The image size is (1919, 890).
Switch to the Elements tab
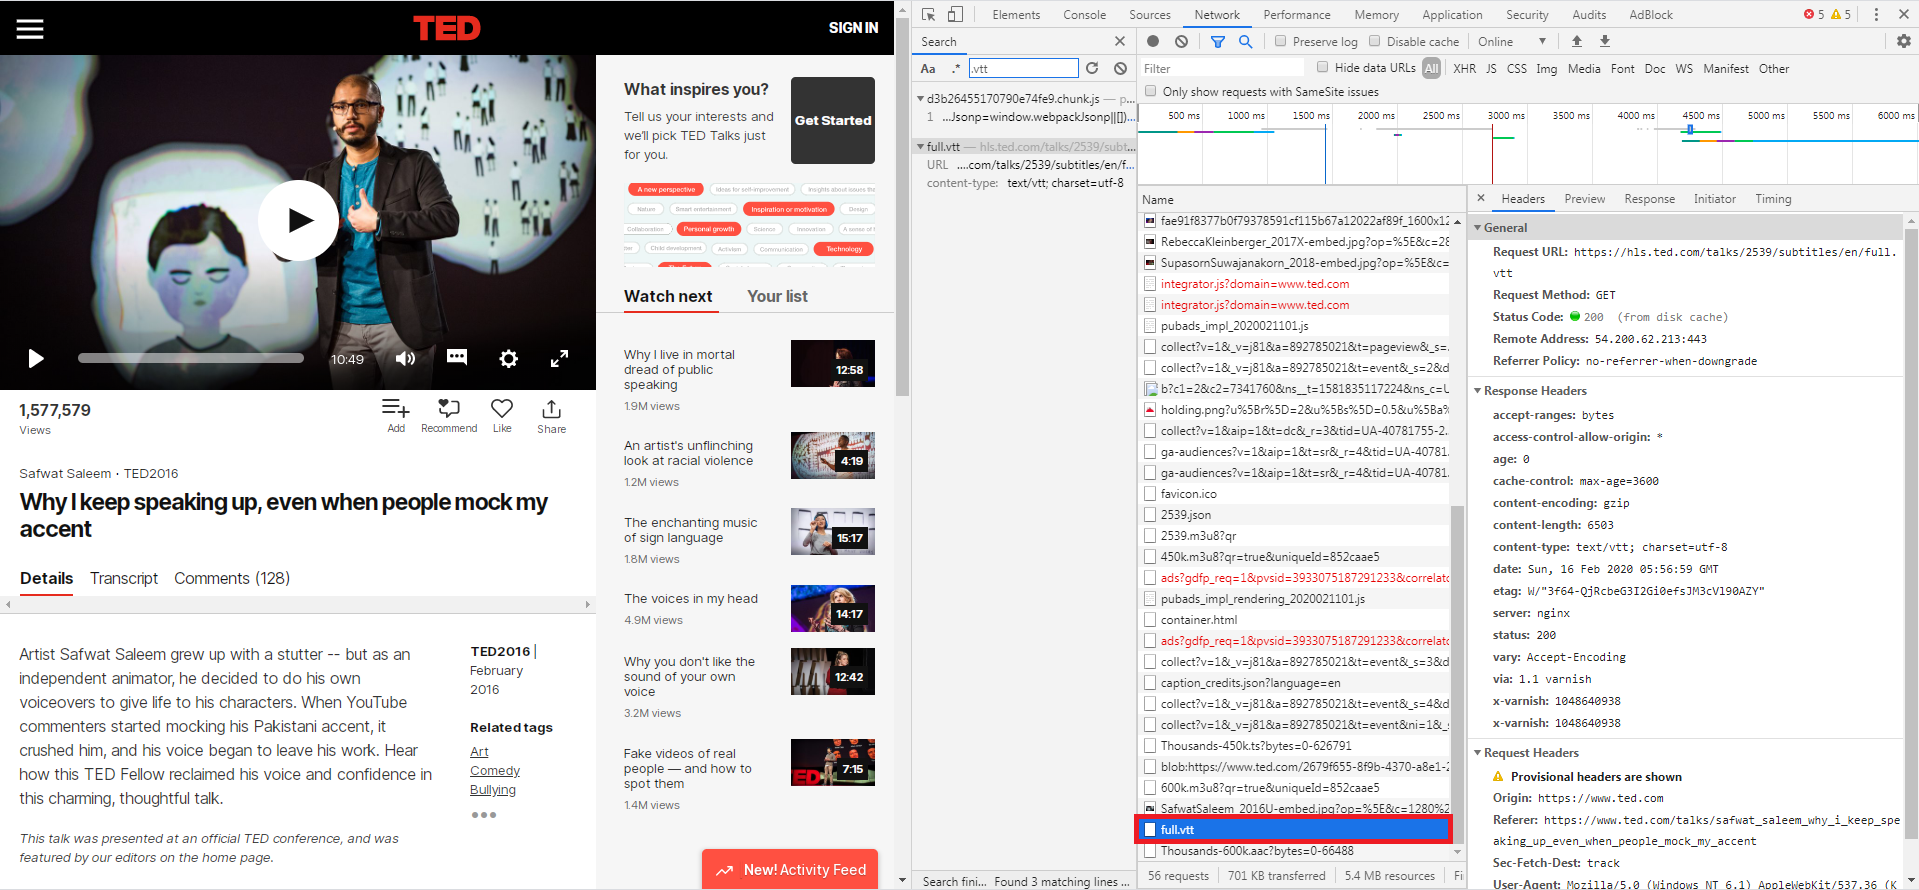point(1016,14)
